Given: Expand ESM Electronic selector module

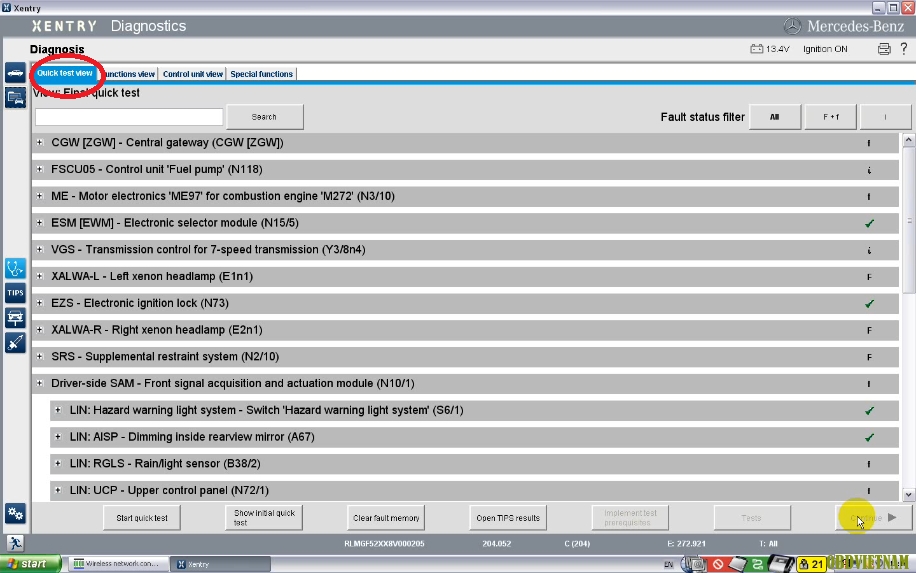Looking at the screenshot, I should click(39, 223).
